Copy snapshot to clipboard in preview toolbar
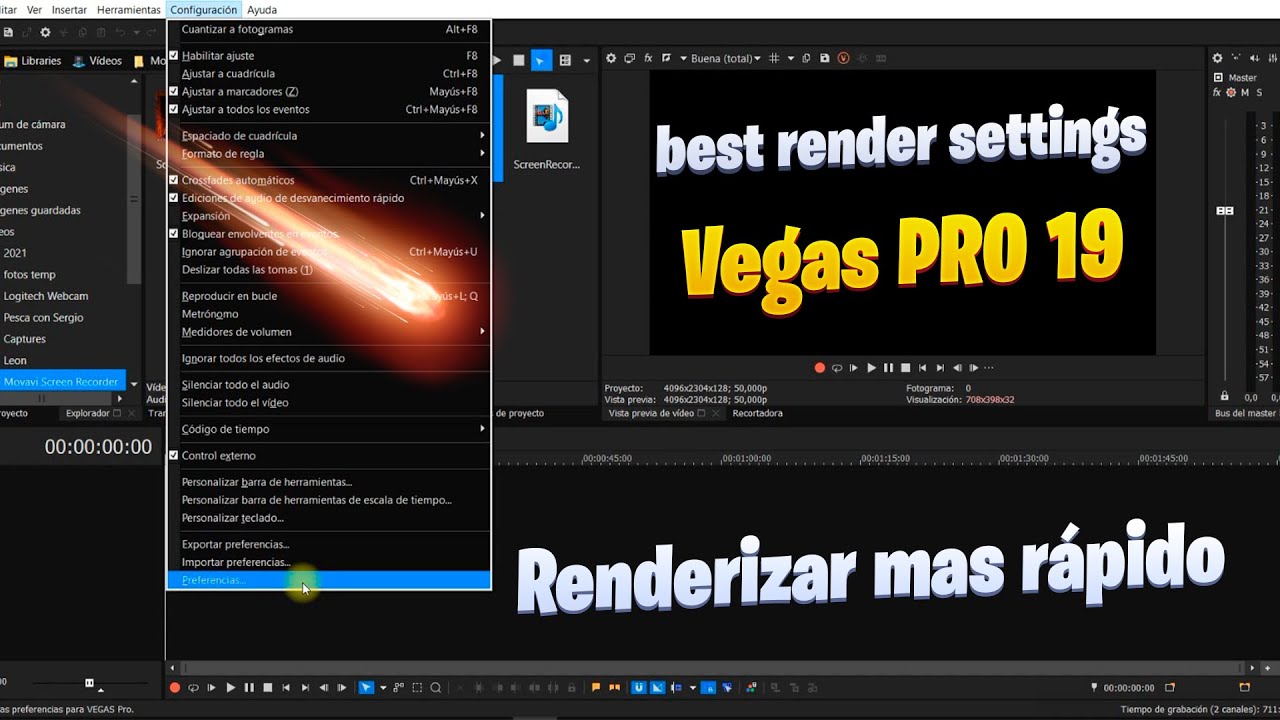Screen dimensions: 1280x720 [807, 58]
